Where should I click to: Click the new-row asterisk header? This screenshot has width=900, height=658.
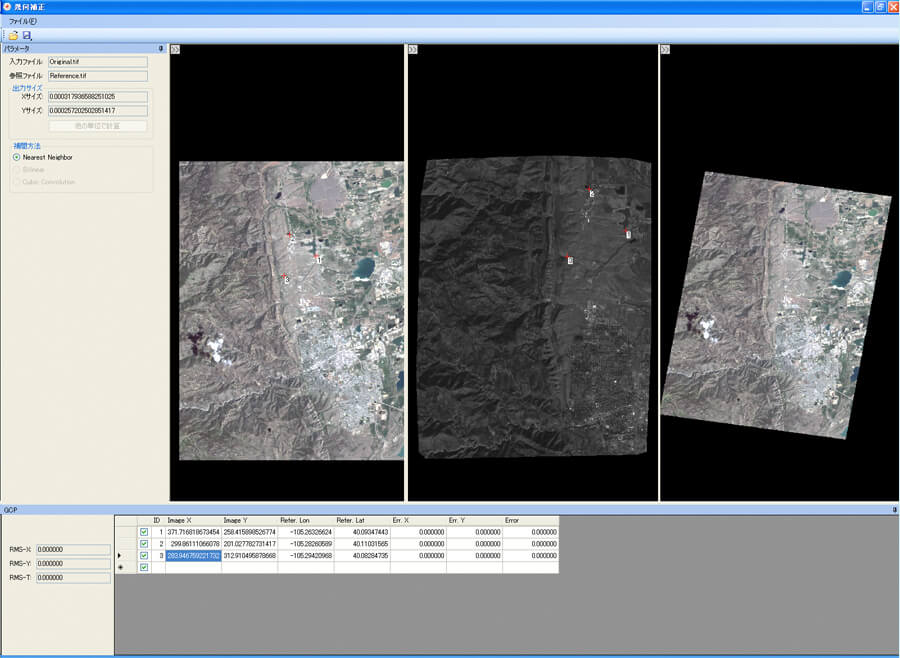tap(126, 567)
